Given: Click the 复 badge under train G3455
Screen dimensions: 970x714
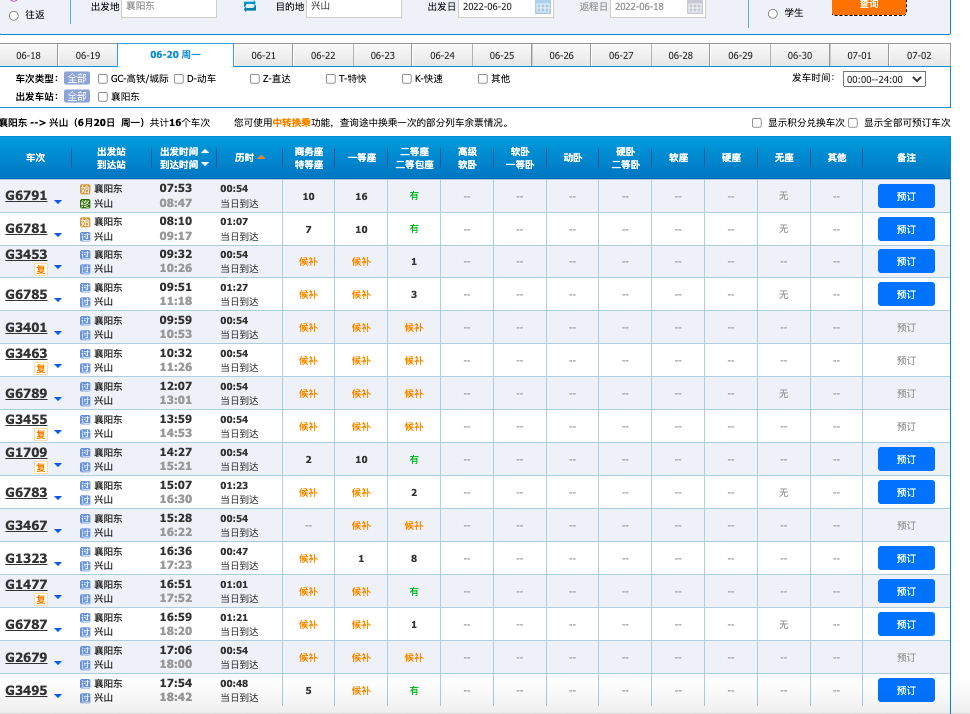Looking at the screenshot, I should 41,434.
